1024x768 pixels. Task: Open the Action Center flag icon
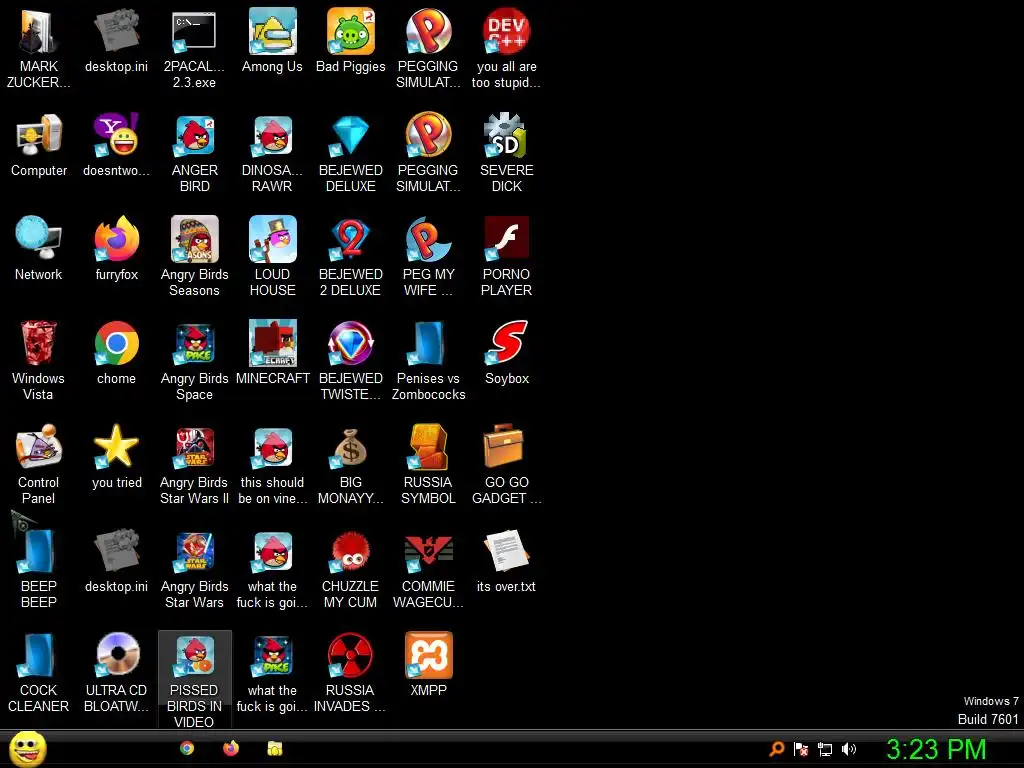(x=801, y=749)
